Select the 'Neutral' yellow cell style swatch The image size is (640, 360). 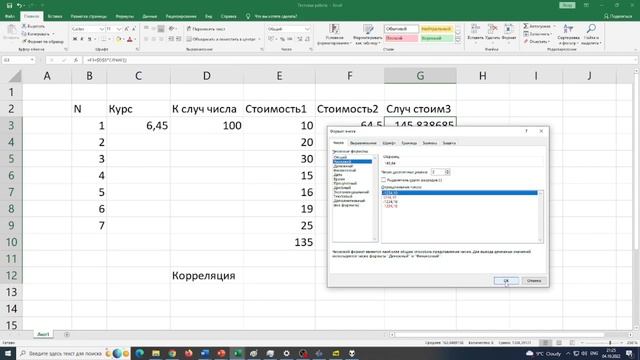pyautogui.click(x=437, y=29)
